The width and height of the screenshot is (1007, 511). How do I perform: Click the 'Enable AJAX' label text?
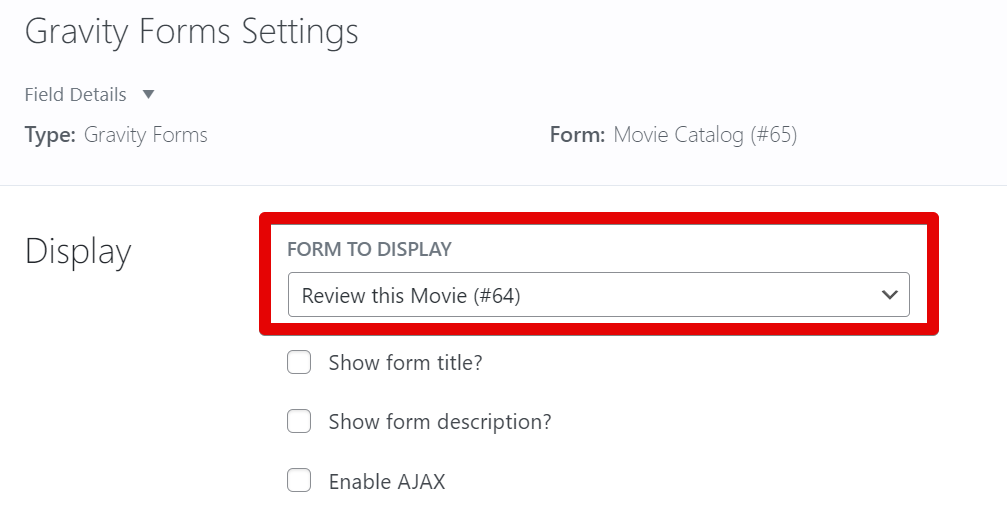click(x=387, y=482)
